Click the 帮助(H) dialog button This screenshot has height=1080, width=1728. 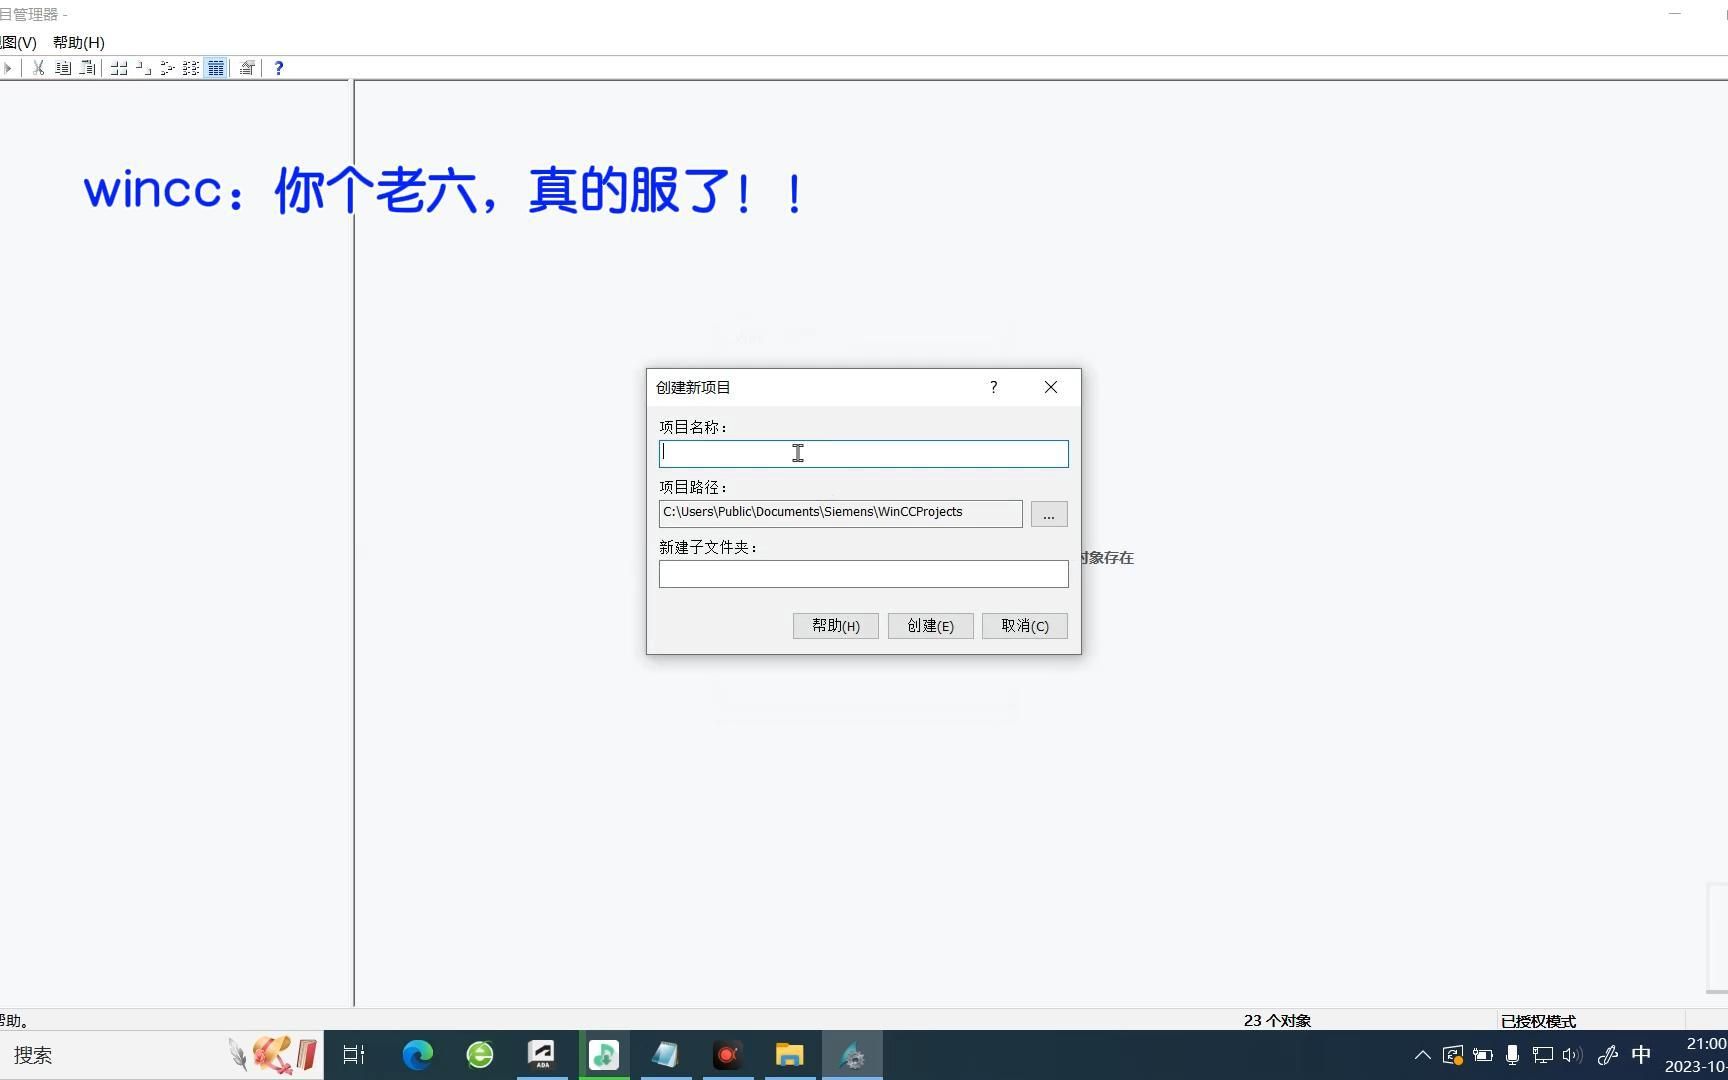point(836,626)
